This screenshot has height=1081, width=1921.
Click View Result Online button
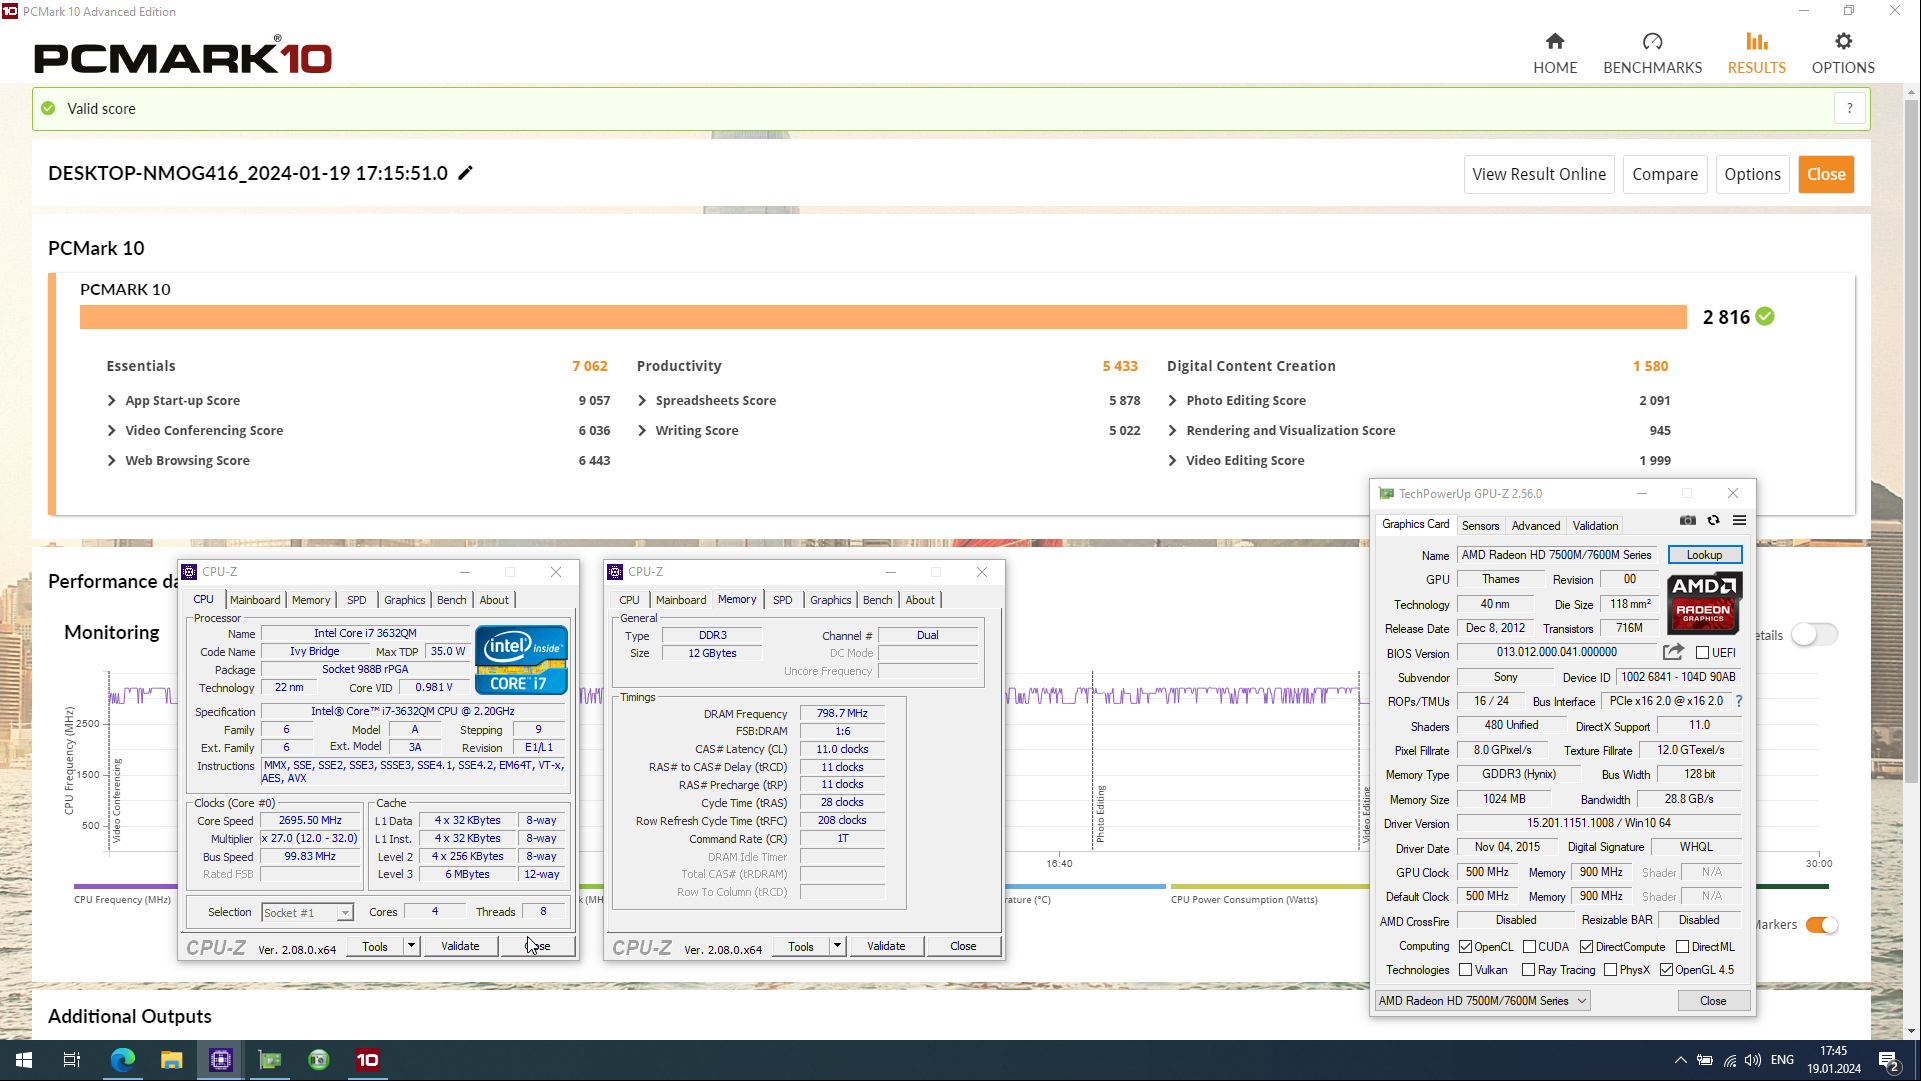[x=1539, y=174]
